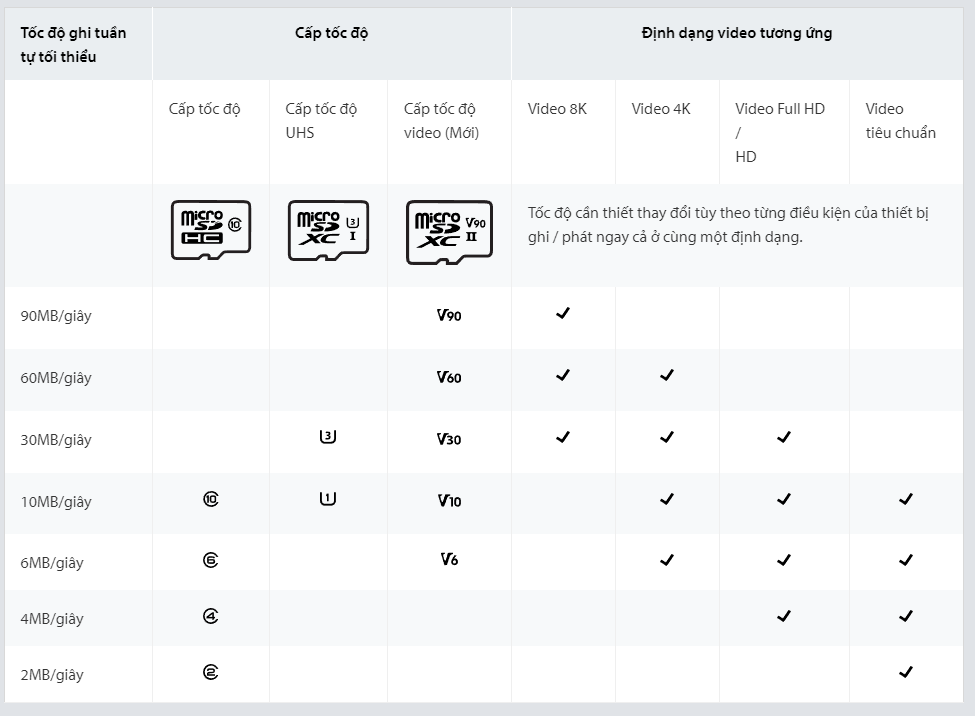Click the U3 UHS speed class symbol
The height and width of the screenshot is (716, 975).
(x=328, y=437)
